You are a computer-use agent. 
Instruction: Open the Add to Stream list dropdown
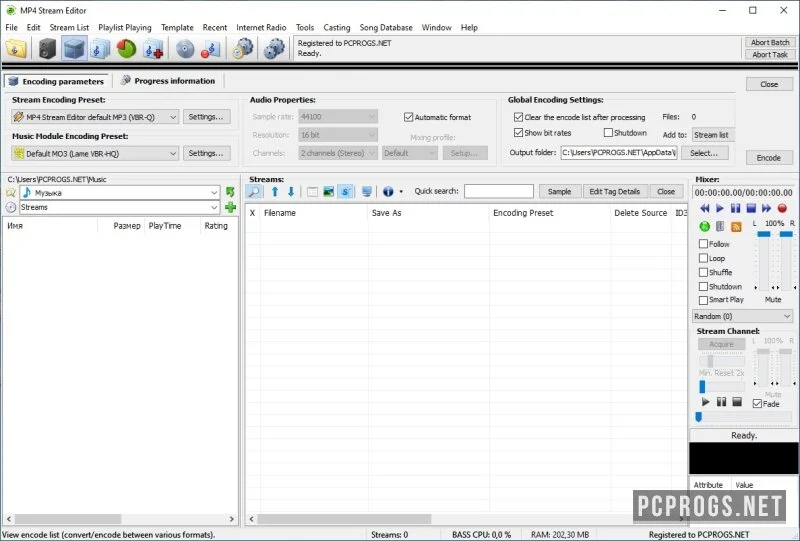[x=713, y=135]
